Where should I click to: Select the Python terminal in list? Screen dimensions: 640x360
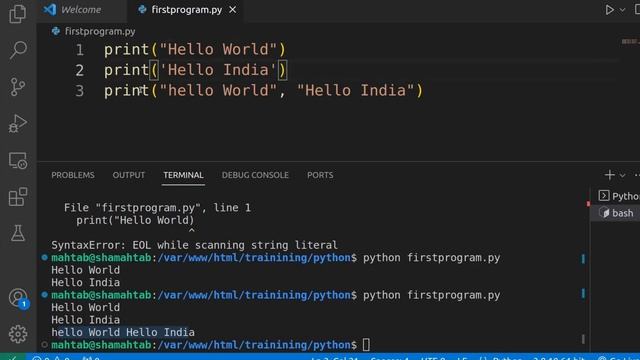(619, 196)
